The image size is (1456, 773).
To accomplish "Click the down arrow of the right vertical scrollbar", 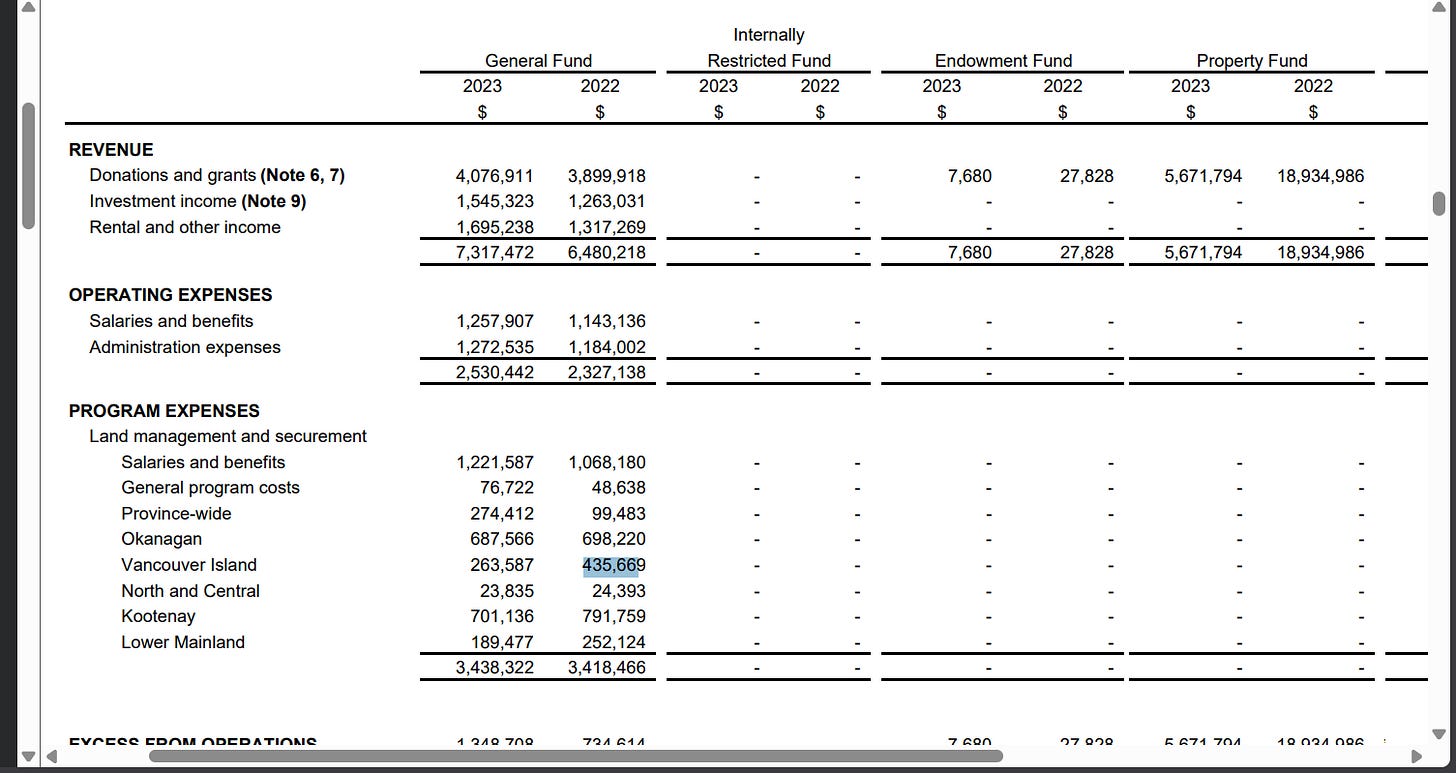I will 1439,736.
